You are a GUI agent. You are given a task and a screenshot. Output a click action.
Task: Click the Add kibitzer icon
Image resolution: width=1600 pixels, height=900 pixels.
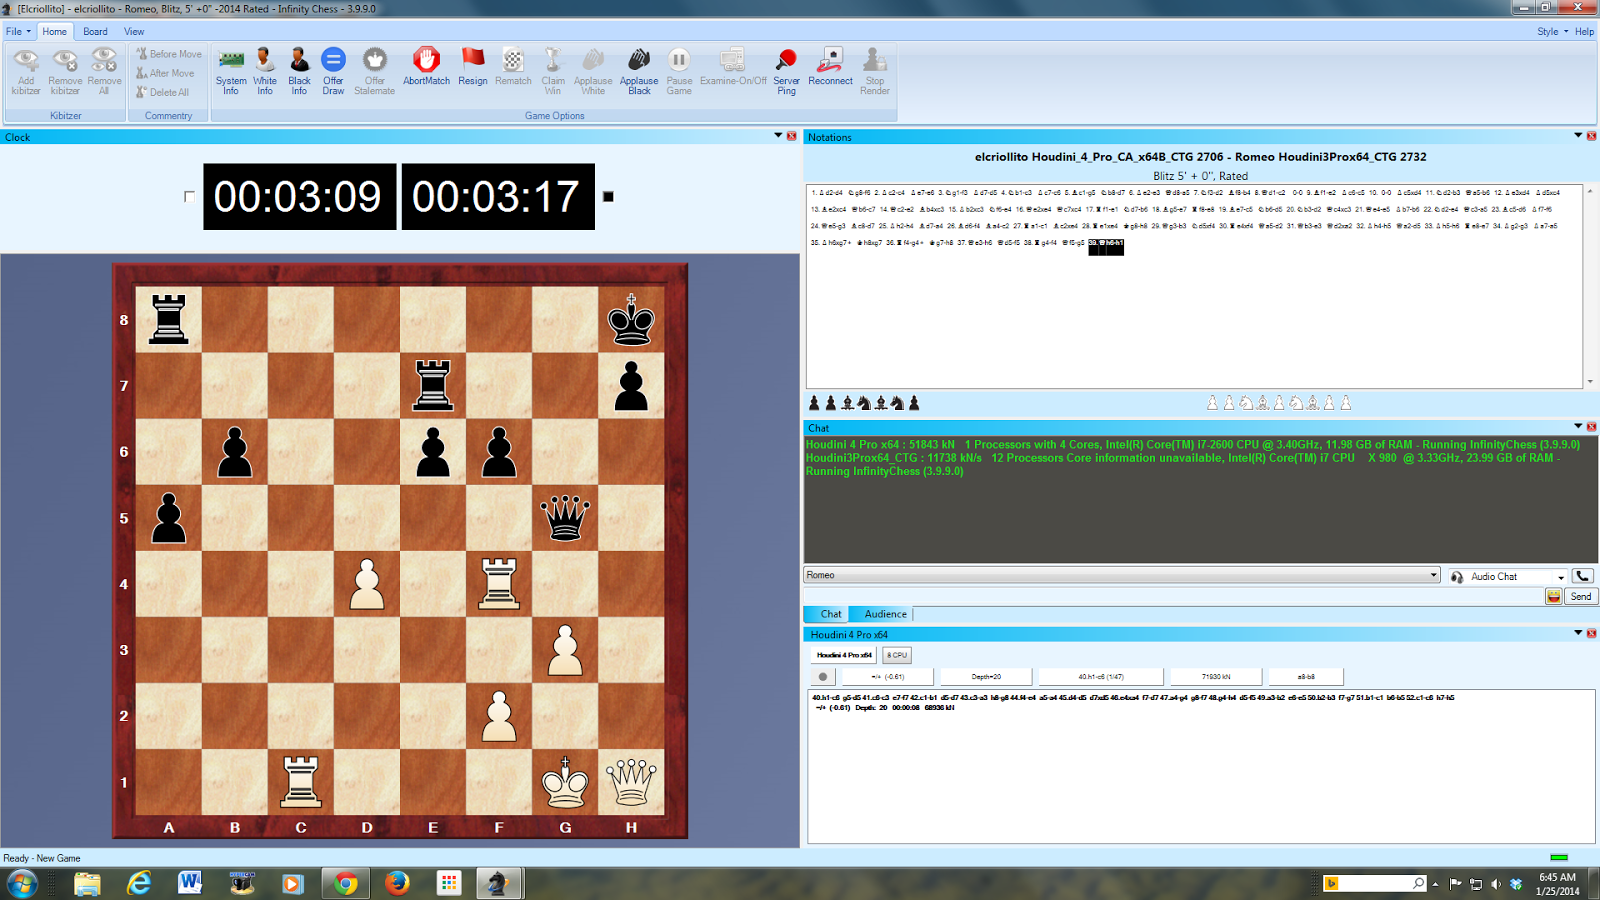pos(26,71)
